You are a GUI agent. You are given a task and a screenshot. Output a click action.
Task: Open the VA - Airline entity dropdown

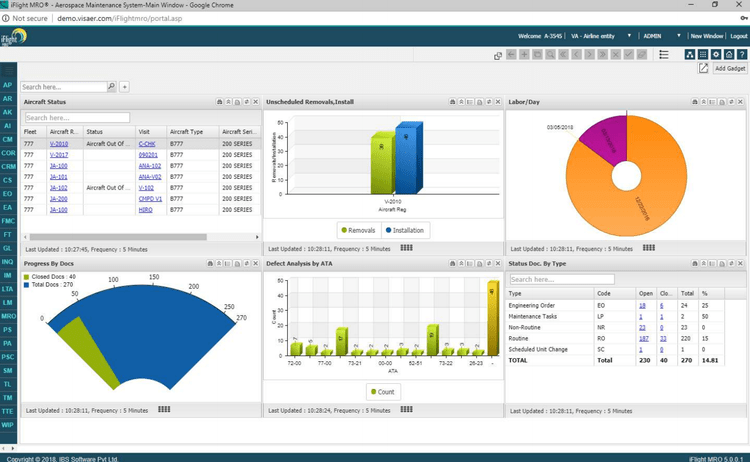(601, 36)
